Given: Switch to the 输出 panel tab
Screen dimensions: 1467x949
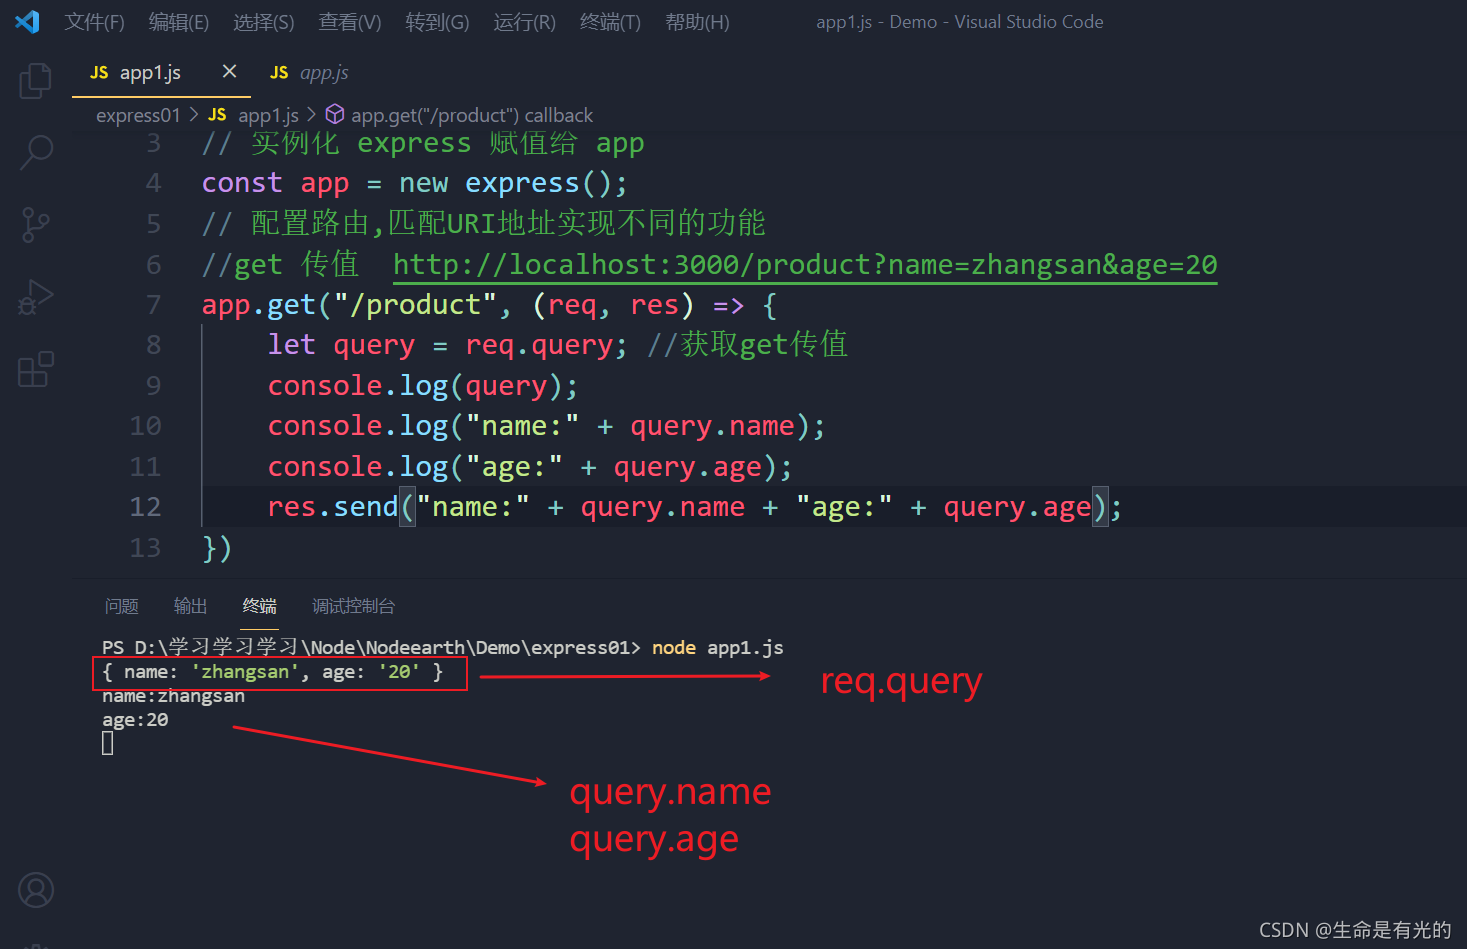Looking at the screenshot, I should [x=190, y=606].
